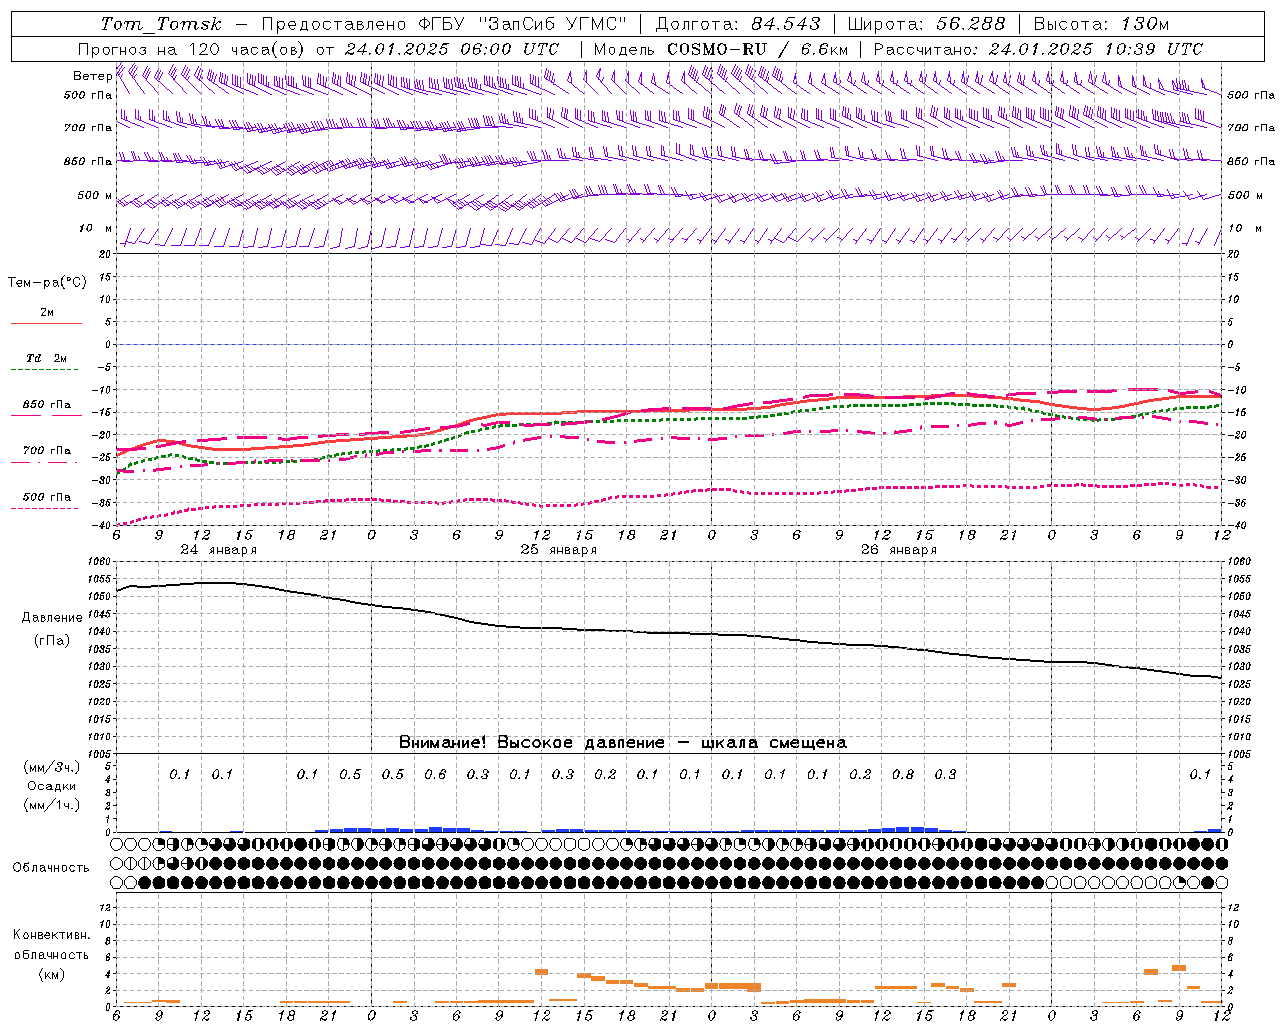Image resolution: width=1280 pixels, height=1024 pixels.
Task: Click the '(мм/1ч.)' precipitation unit label
Action: tap(52, 806)
